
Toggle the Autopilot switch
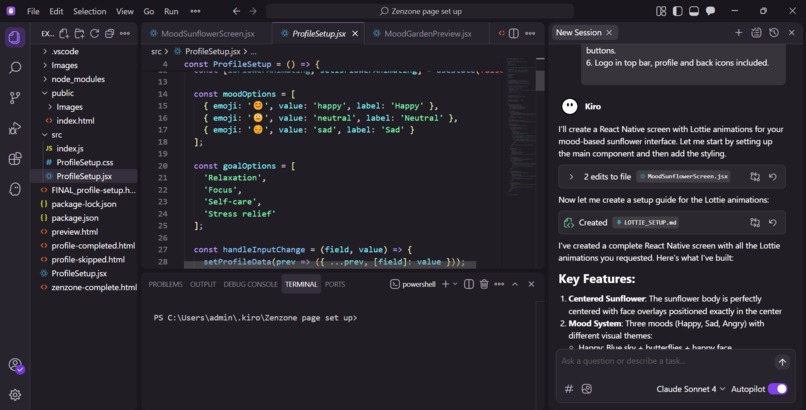tap(778, 389)
